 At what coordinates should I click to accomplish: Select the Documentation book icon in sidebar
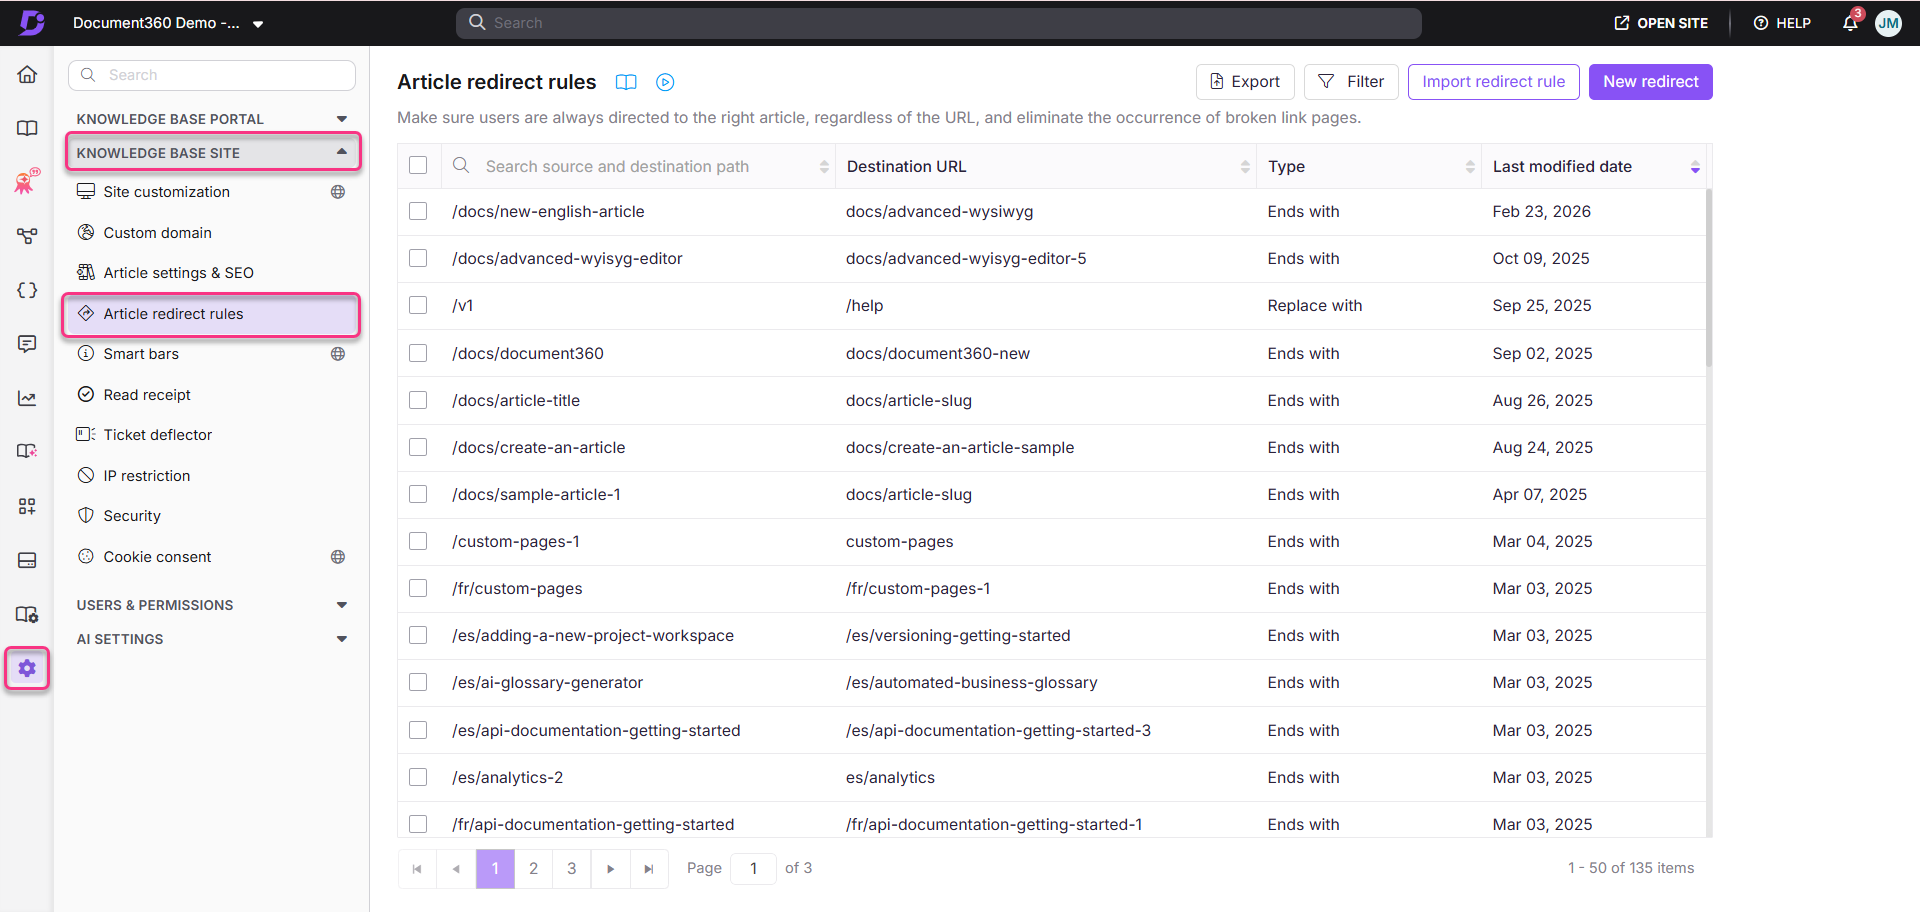pyautogui.click(x=27, y=128)
